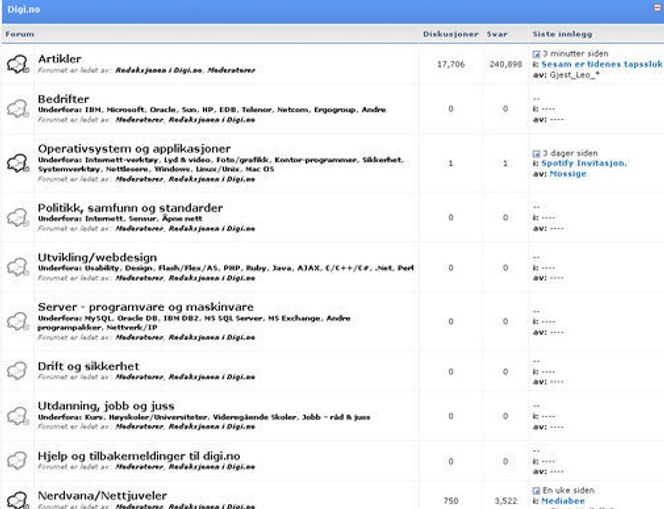This screenshot has height=509, width=664.
Task: Open the Foto/grafikk subforum
Action: pyautogui.click(x=242, y=160)
